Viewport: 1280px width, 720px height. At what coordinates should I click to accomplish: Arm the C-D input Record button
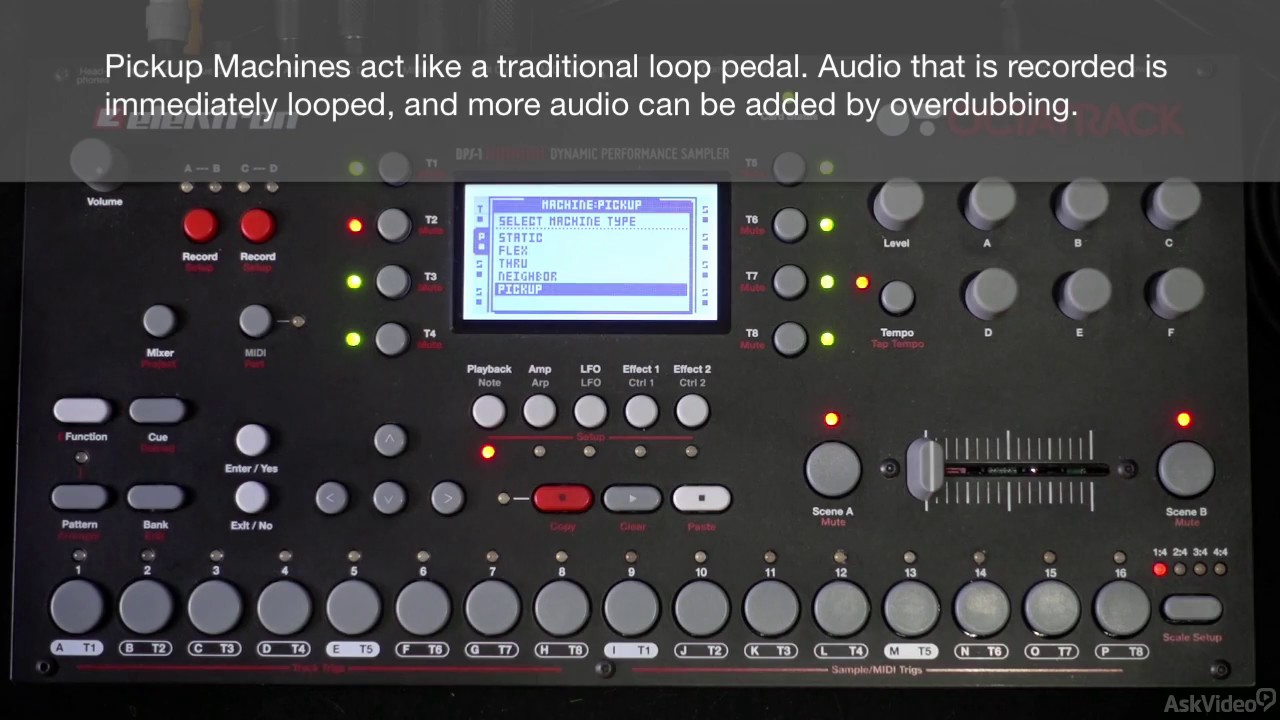coord(258,226)
